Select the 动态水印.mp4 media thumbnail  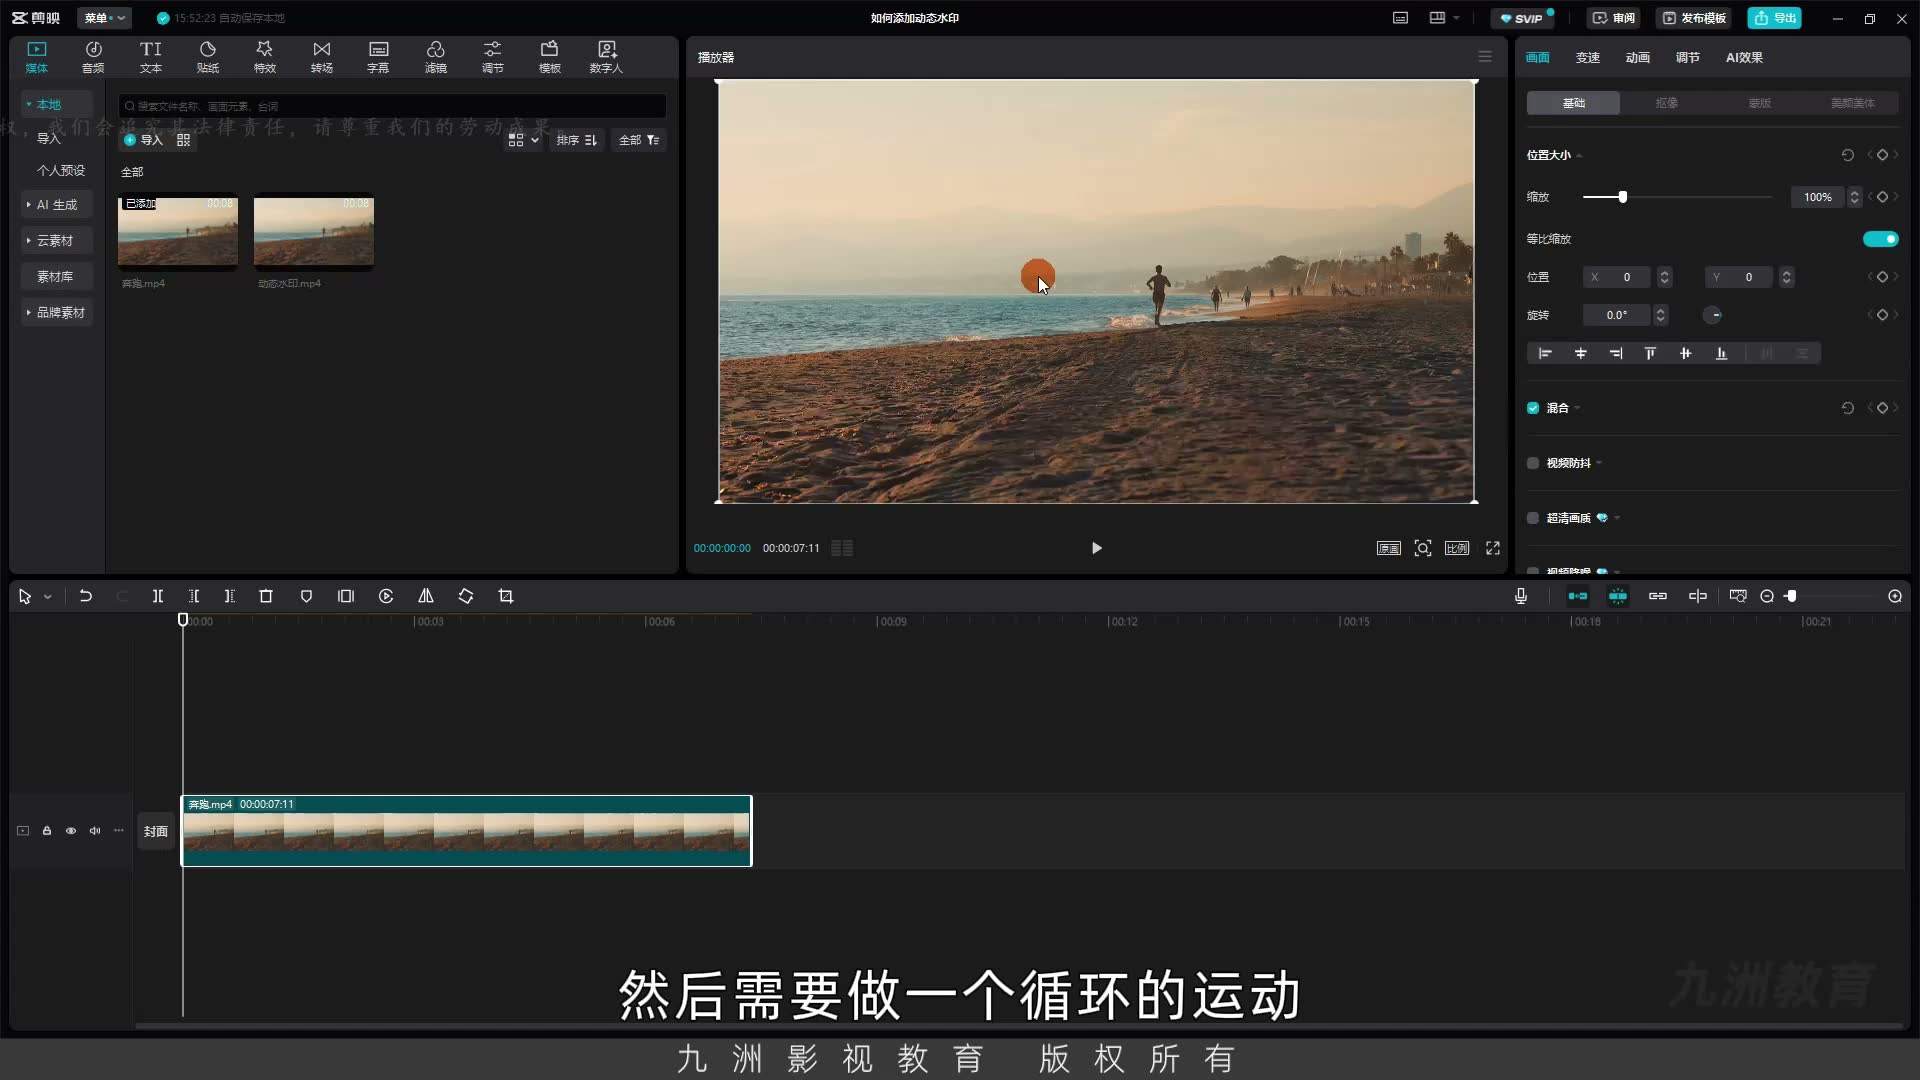click(314, 232)
